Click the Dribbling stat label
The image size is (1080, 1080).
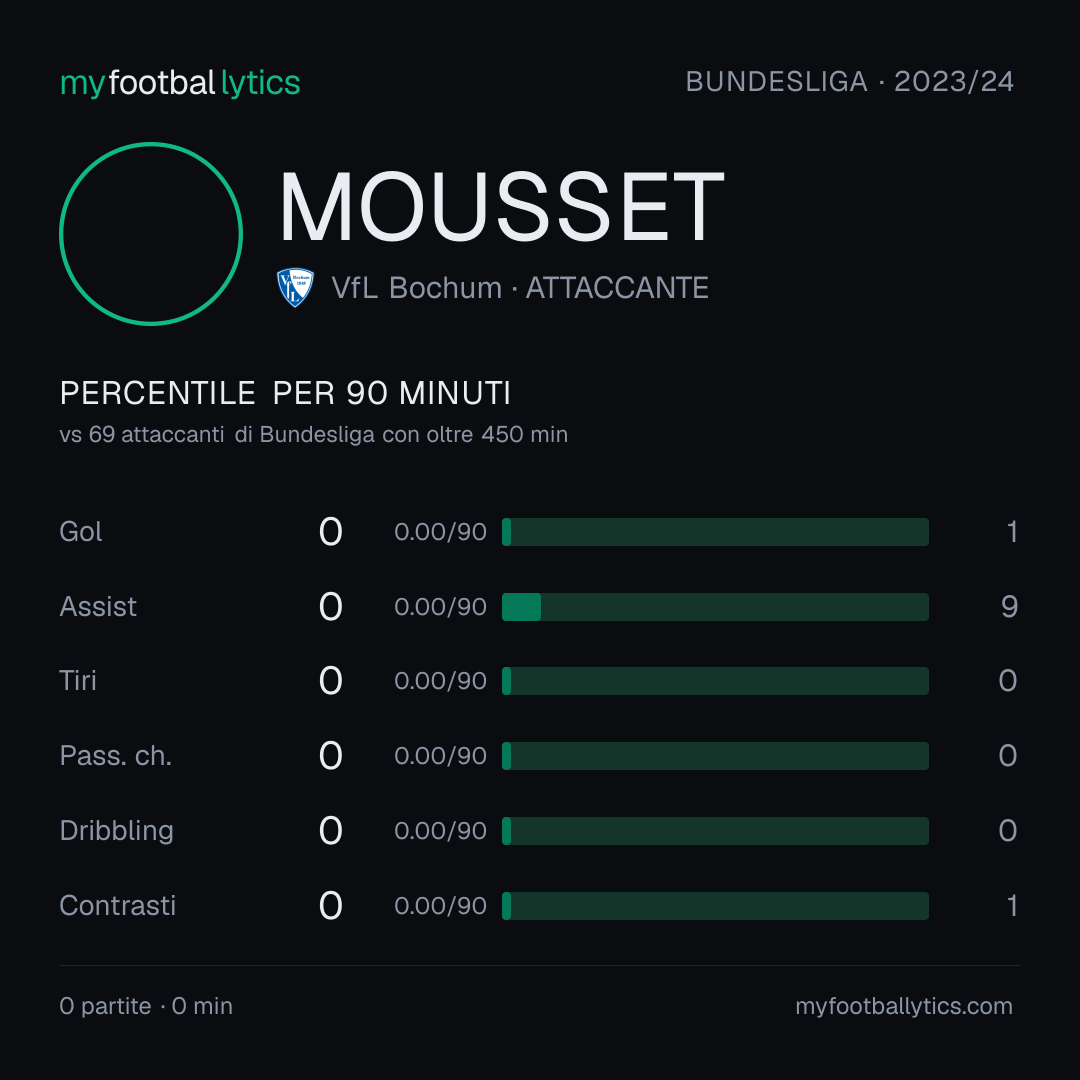click(116, 831)
